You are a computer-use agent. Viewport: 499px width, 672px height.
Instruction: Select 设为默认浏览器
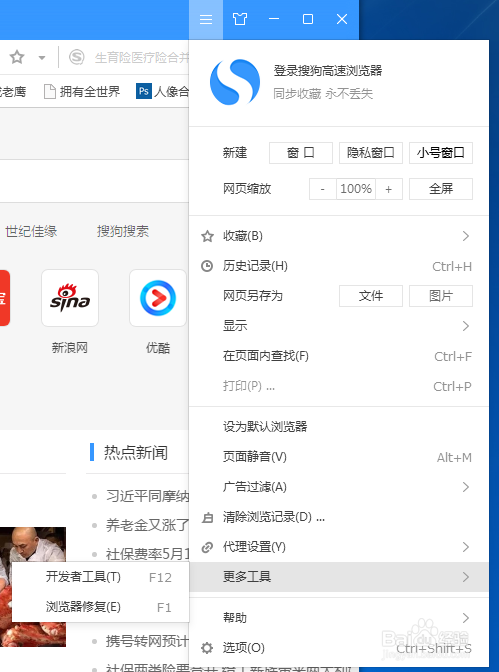tap(339, 427)
